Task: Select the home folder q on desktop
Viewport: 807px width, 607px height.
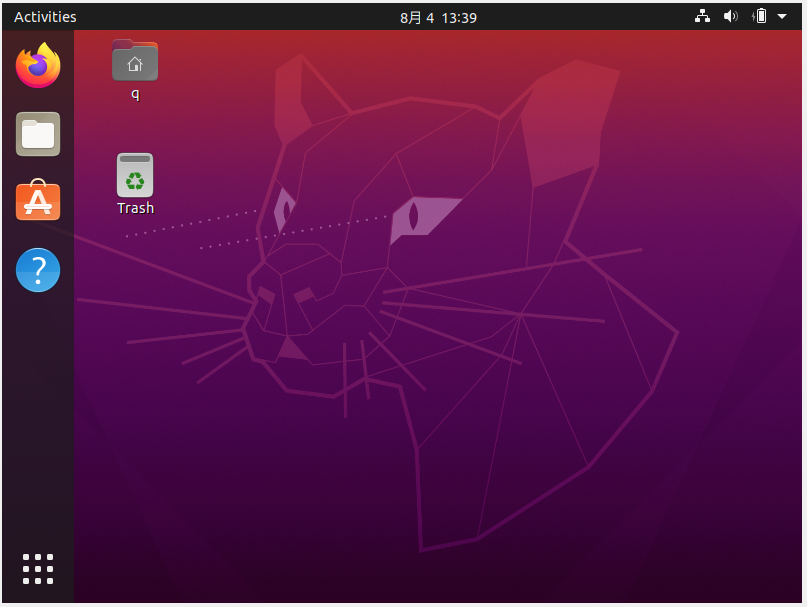Action: 135,70
